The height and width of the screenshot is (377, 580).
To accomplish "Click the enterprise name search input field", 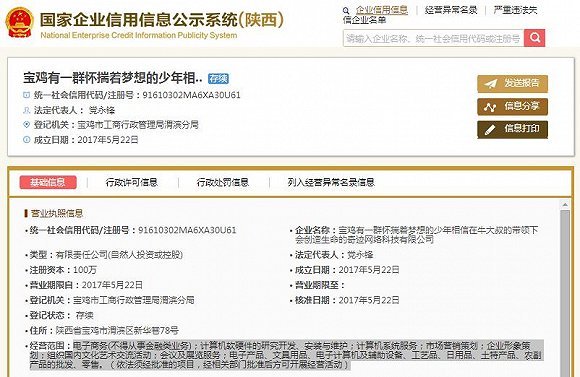I will point(434,38).
